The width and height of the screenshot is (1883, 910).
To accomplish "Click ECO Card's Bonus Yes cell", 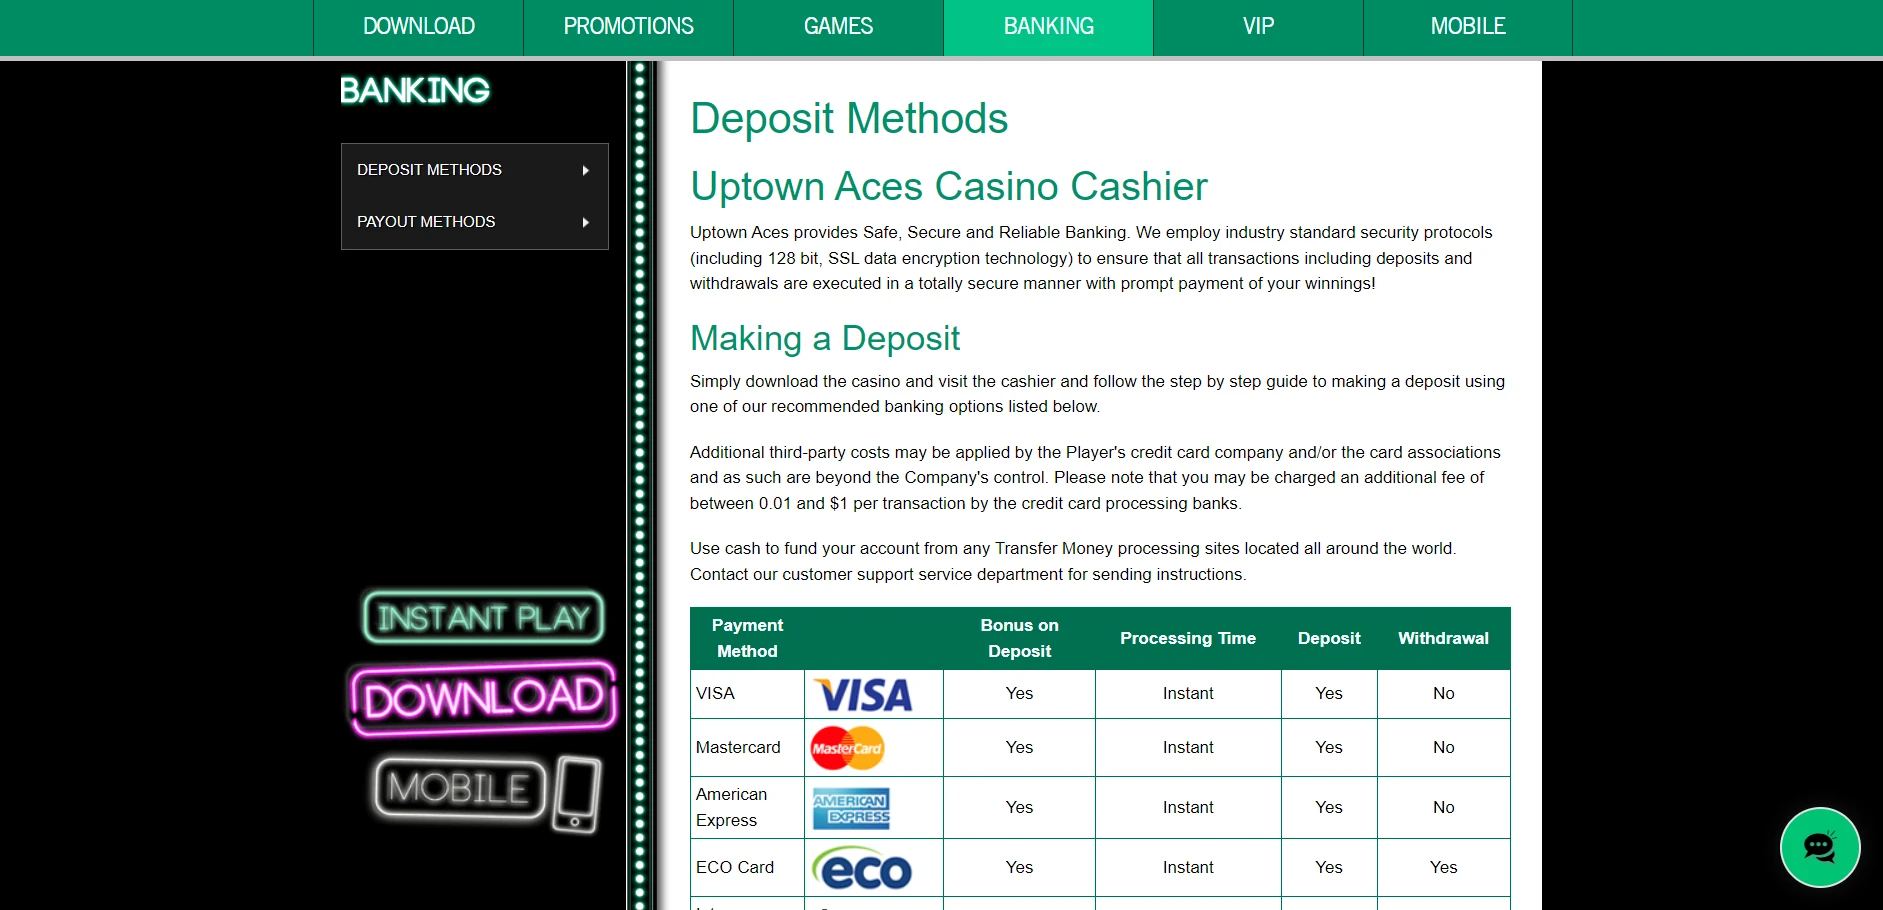I will (1019, 868).
